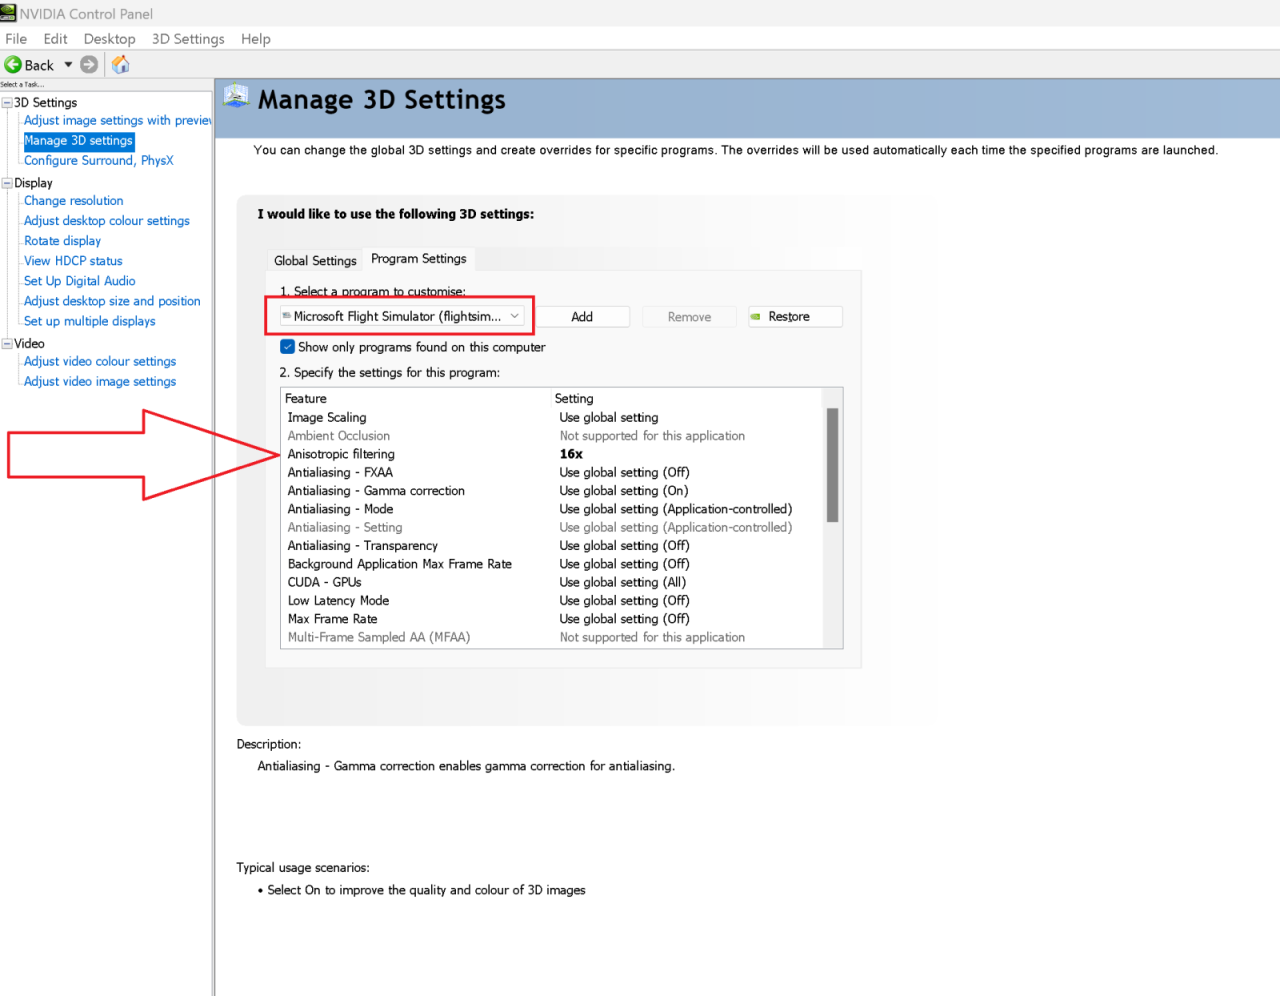Select the Multi-Frame Sampled AA (MFAA) row
The width and height of the screenshot is (1280, 996).
[552, 637]
